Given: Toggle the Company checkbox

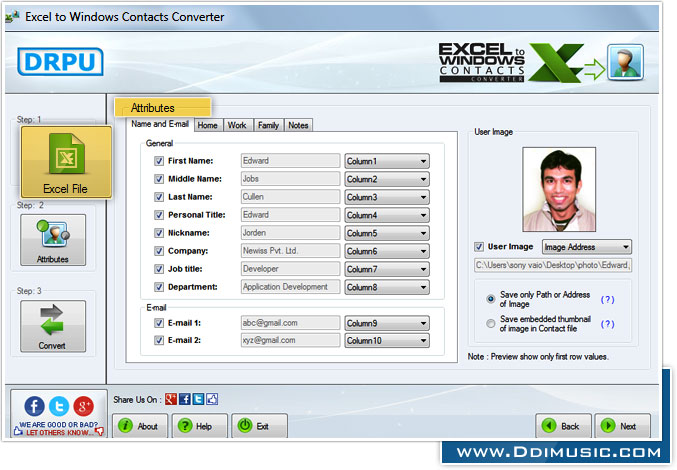Looking at the screenshot, I should coord(159,251).
